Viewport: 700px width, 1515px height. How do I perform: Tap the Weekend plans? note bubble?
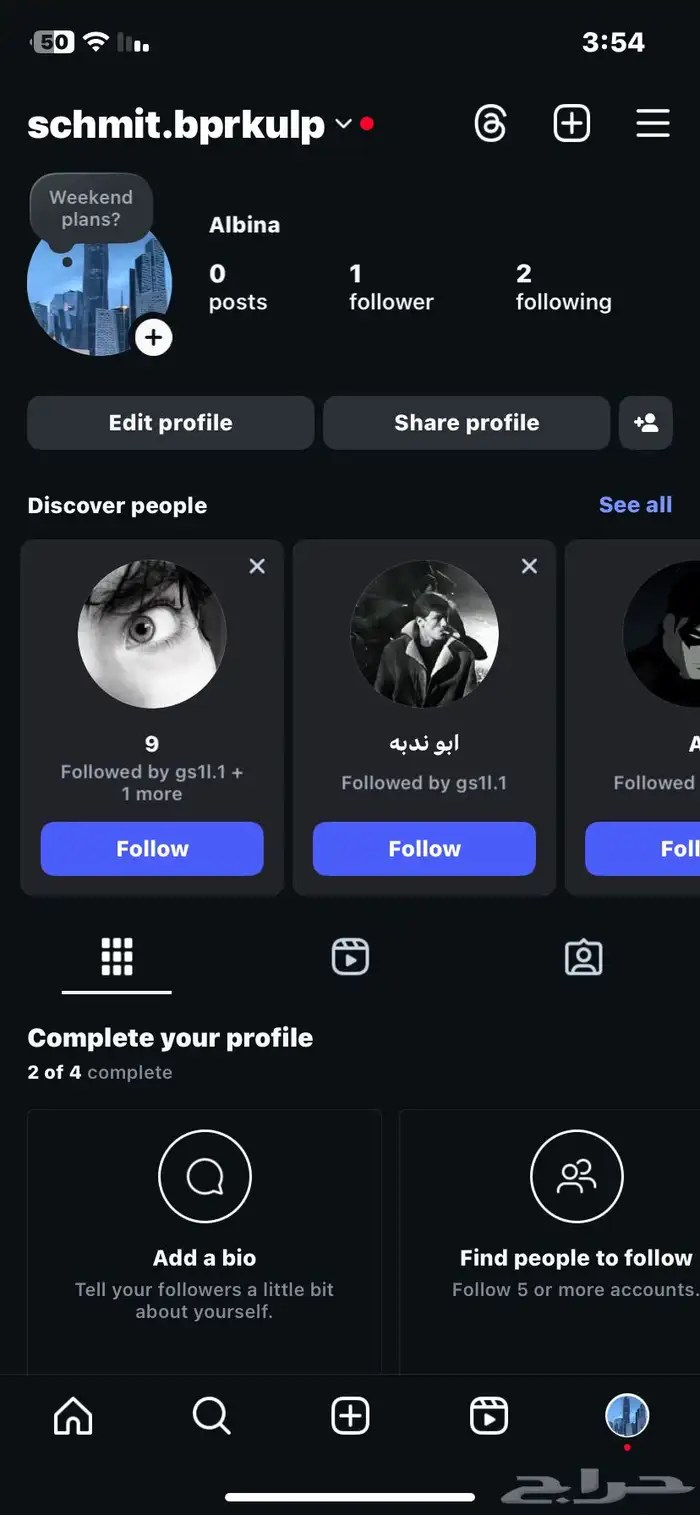point(91,208)
